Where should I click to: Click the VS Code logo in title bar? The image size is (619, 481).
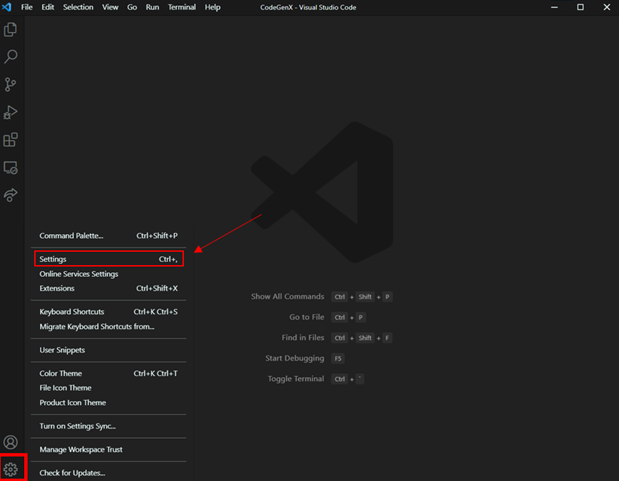(x=7, y=7)
